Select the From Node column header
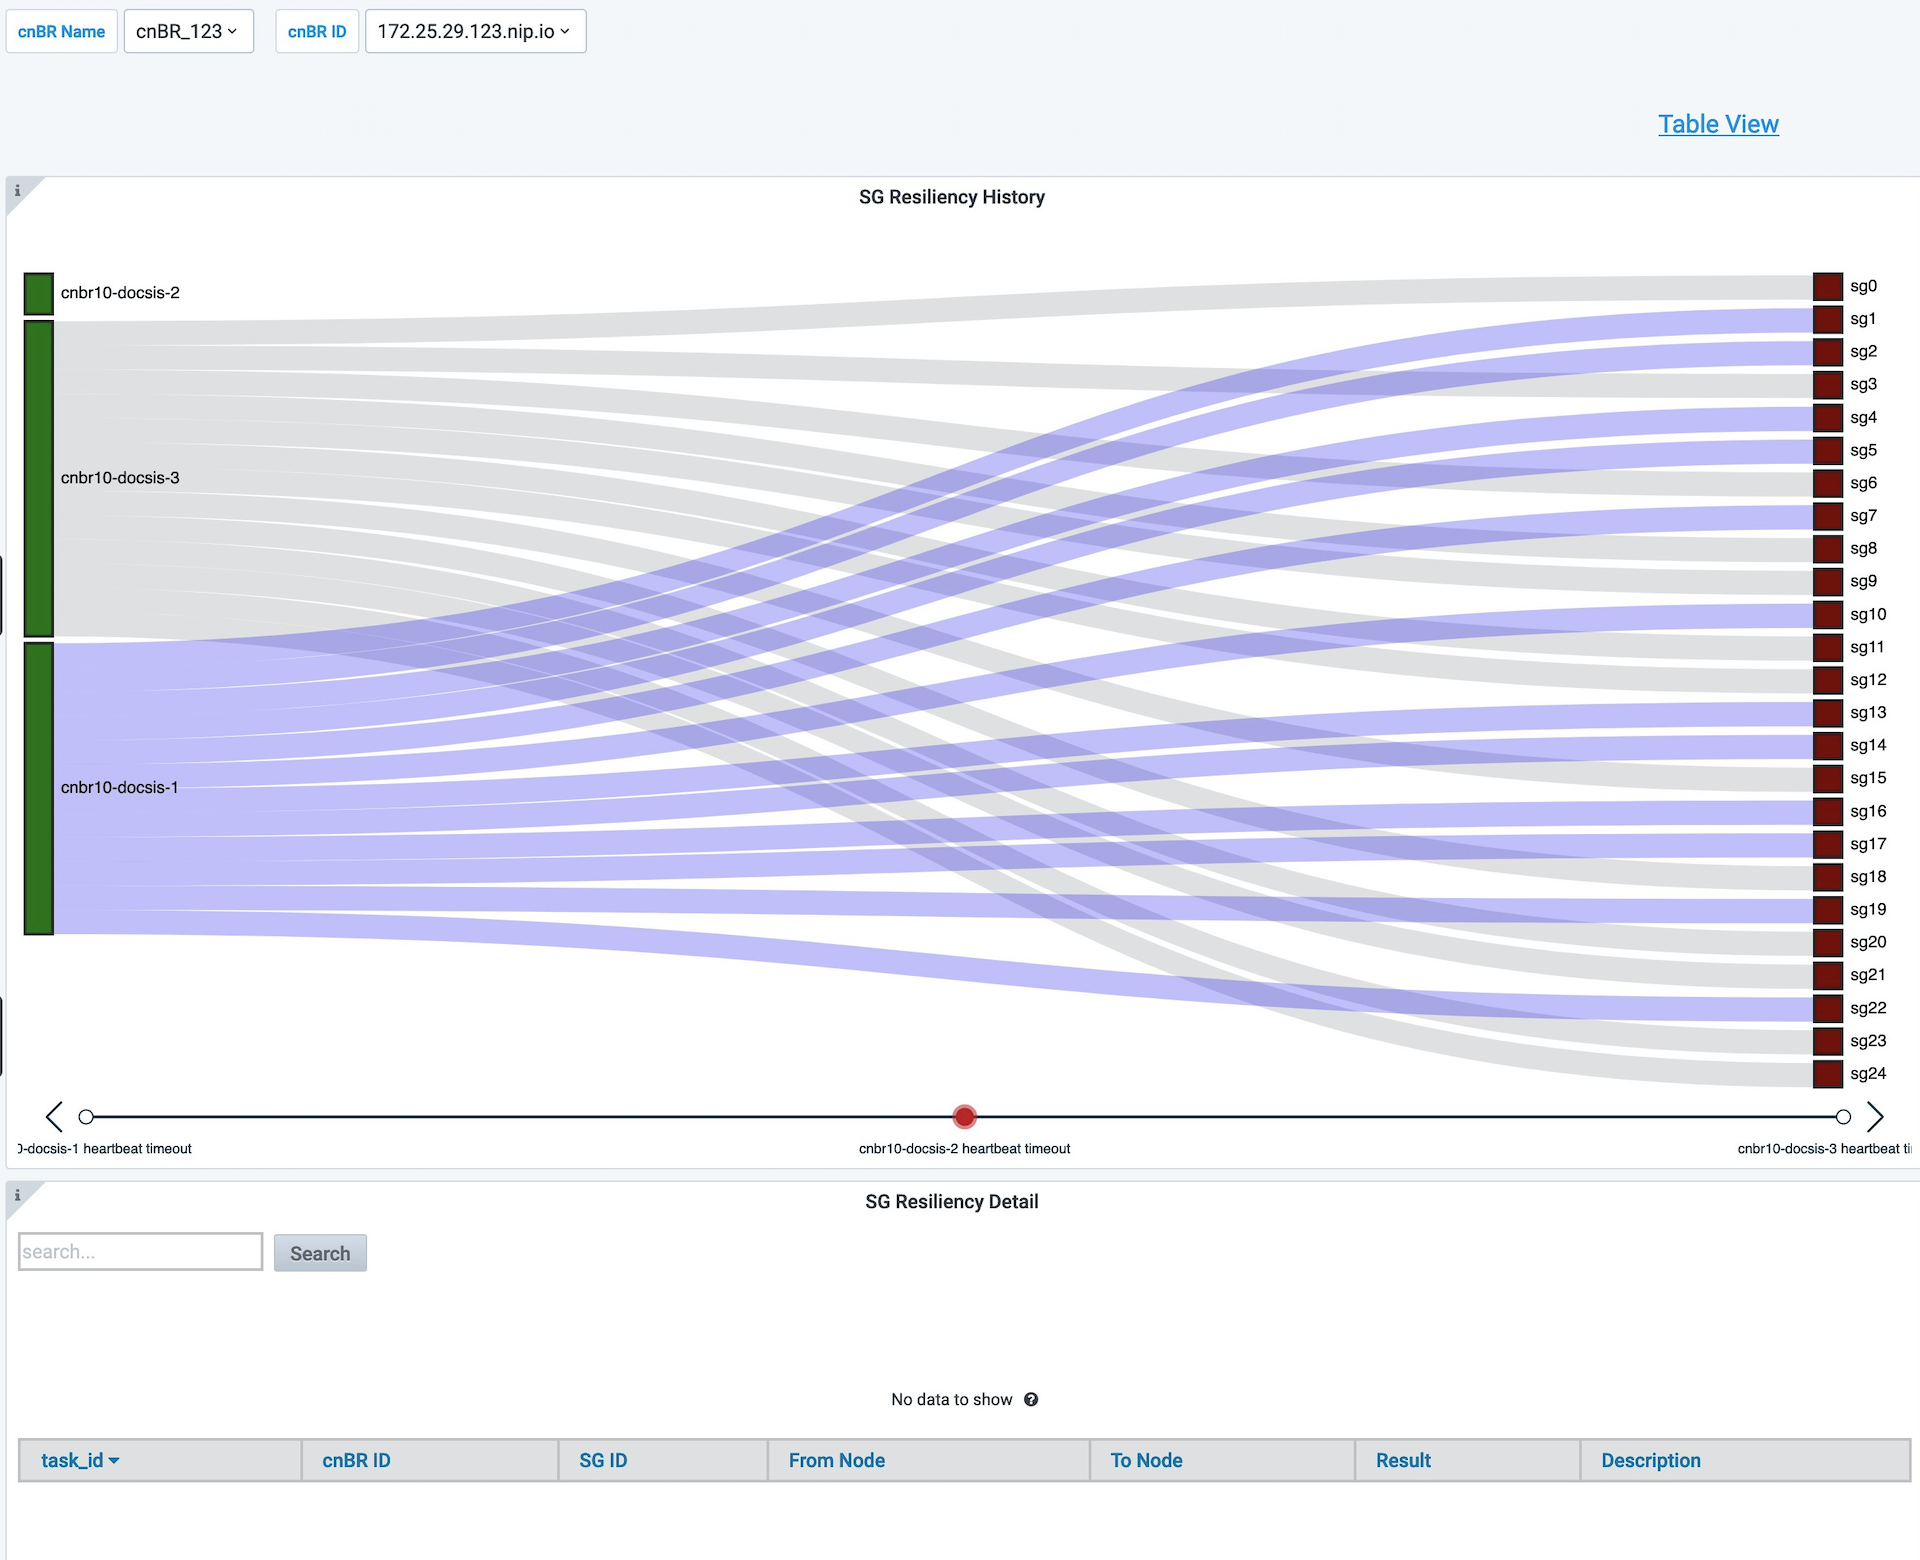Image resolution: width=1920 pixels, height=1560 pixels. coord(834,1460)
